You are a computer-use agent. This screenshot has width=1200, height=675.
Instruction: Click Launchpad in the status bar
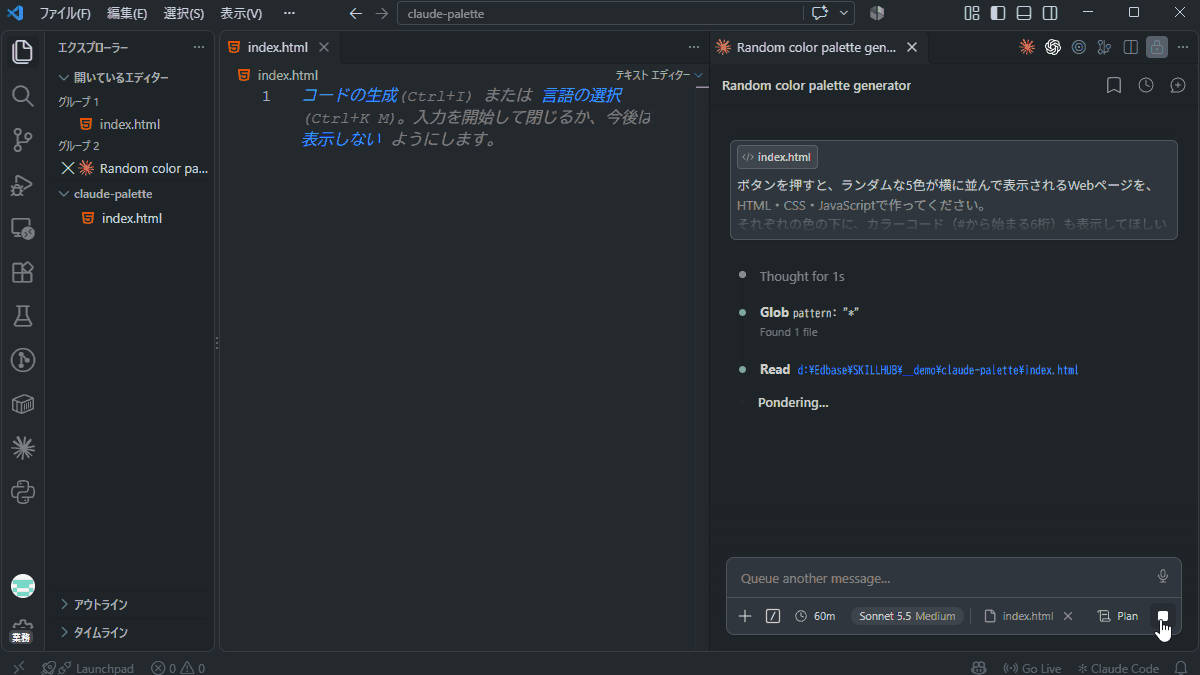(x=96, y=668)
